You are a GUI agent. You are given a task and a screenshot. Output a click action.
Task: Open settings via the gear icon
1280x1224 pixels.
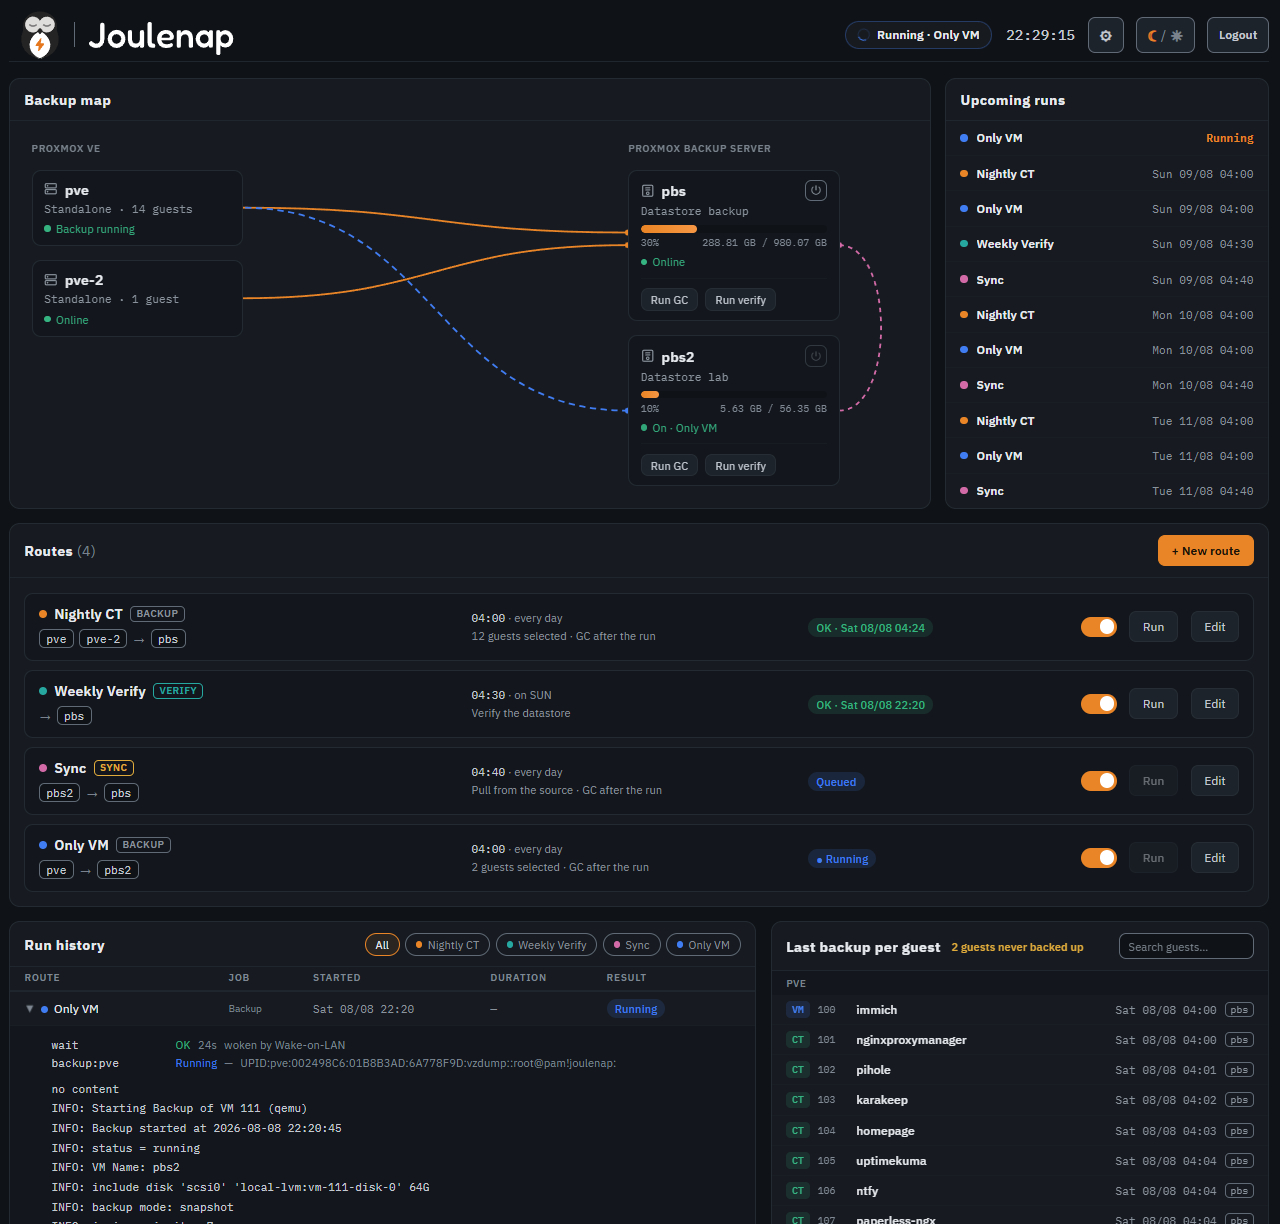point(1105,35)
